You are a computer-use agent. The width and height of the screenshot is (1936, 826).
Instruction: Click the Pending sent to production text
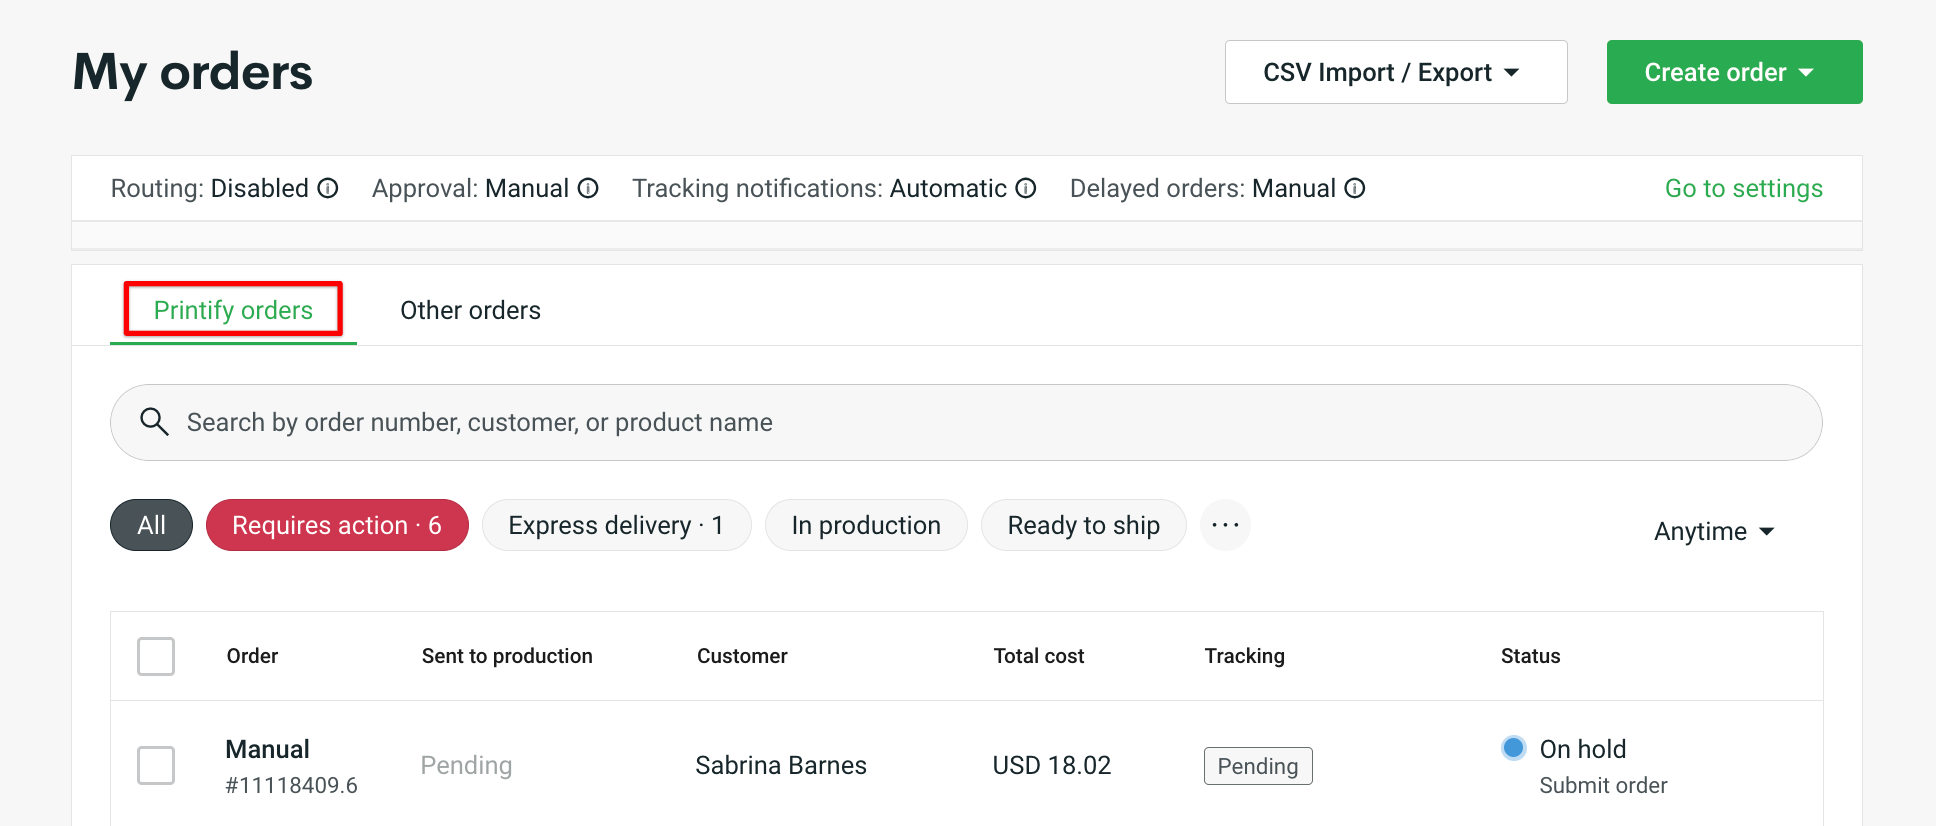[x=466, y=765]
